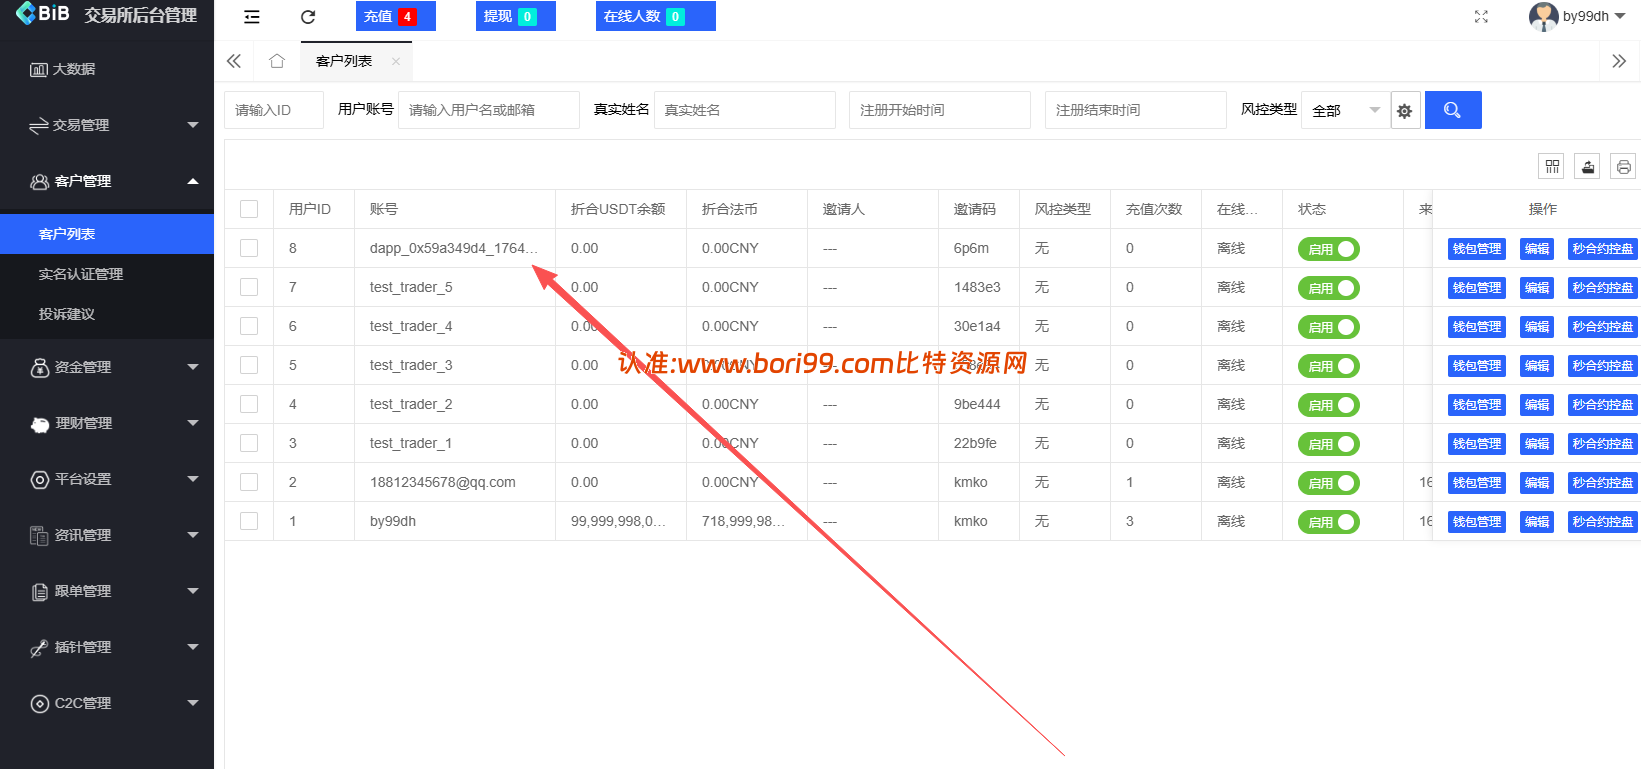Click the 大数据 chart icon
Screen dimensions: 1641x769
[39, 69]
